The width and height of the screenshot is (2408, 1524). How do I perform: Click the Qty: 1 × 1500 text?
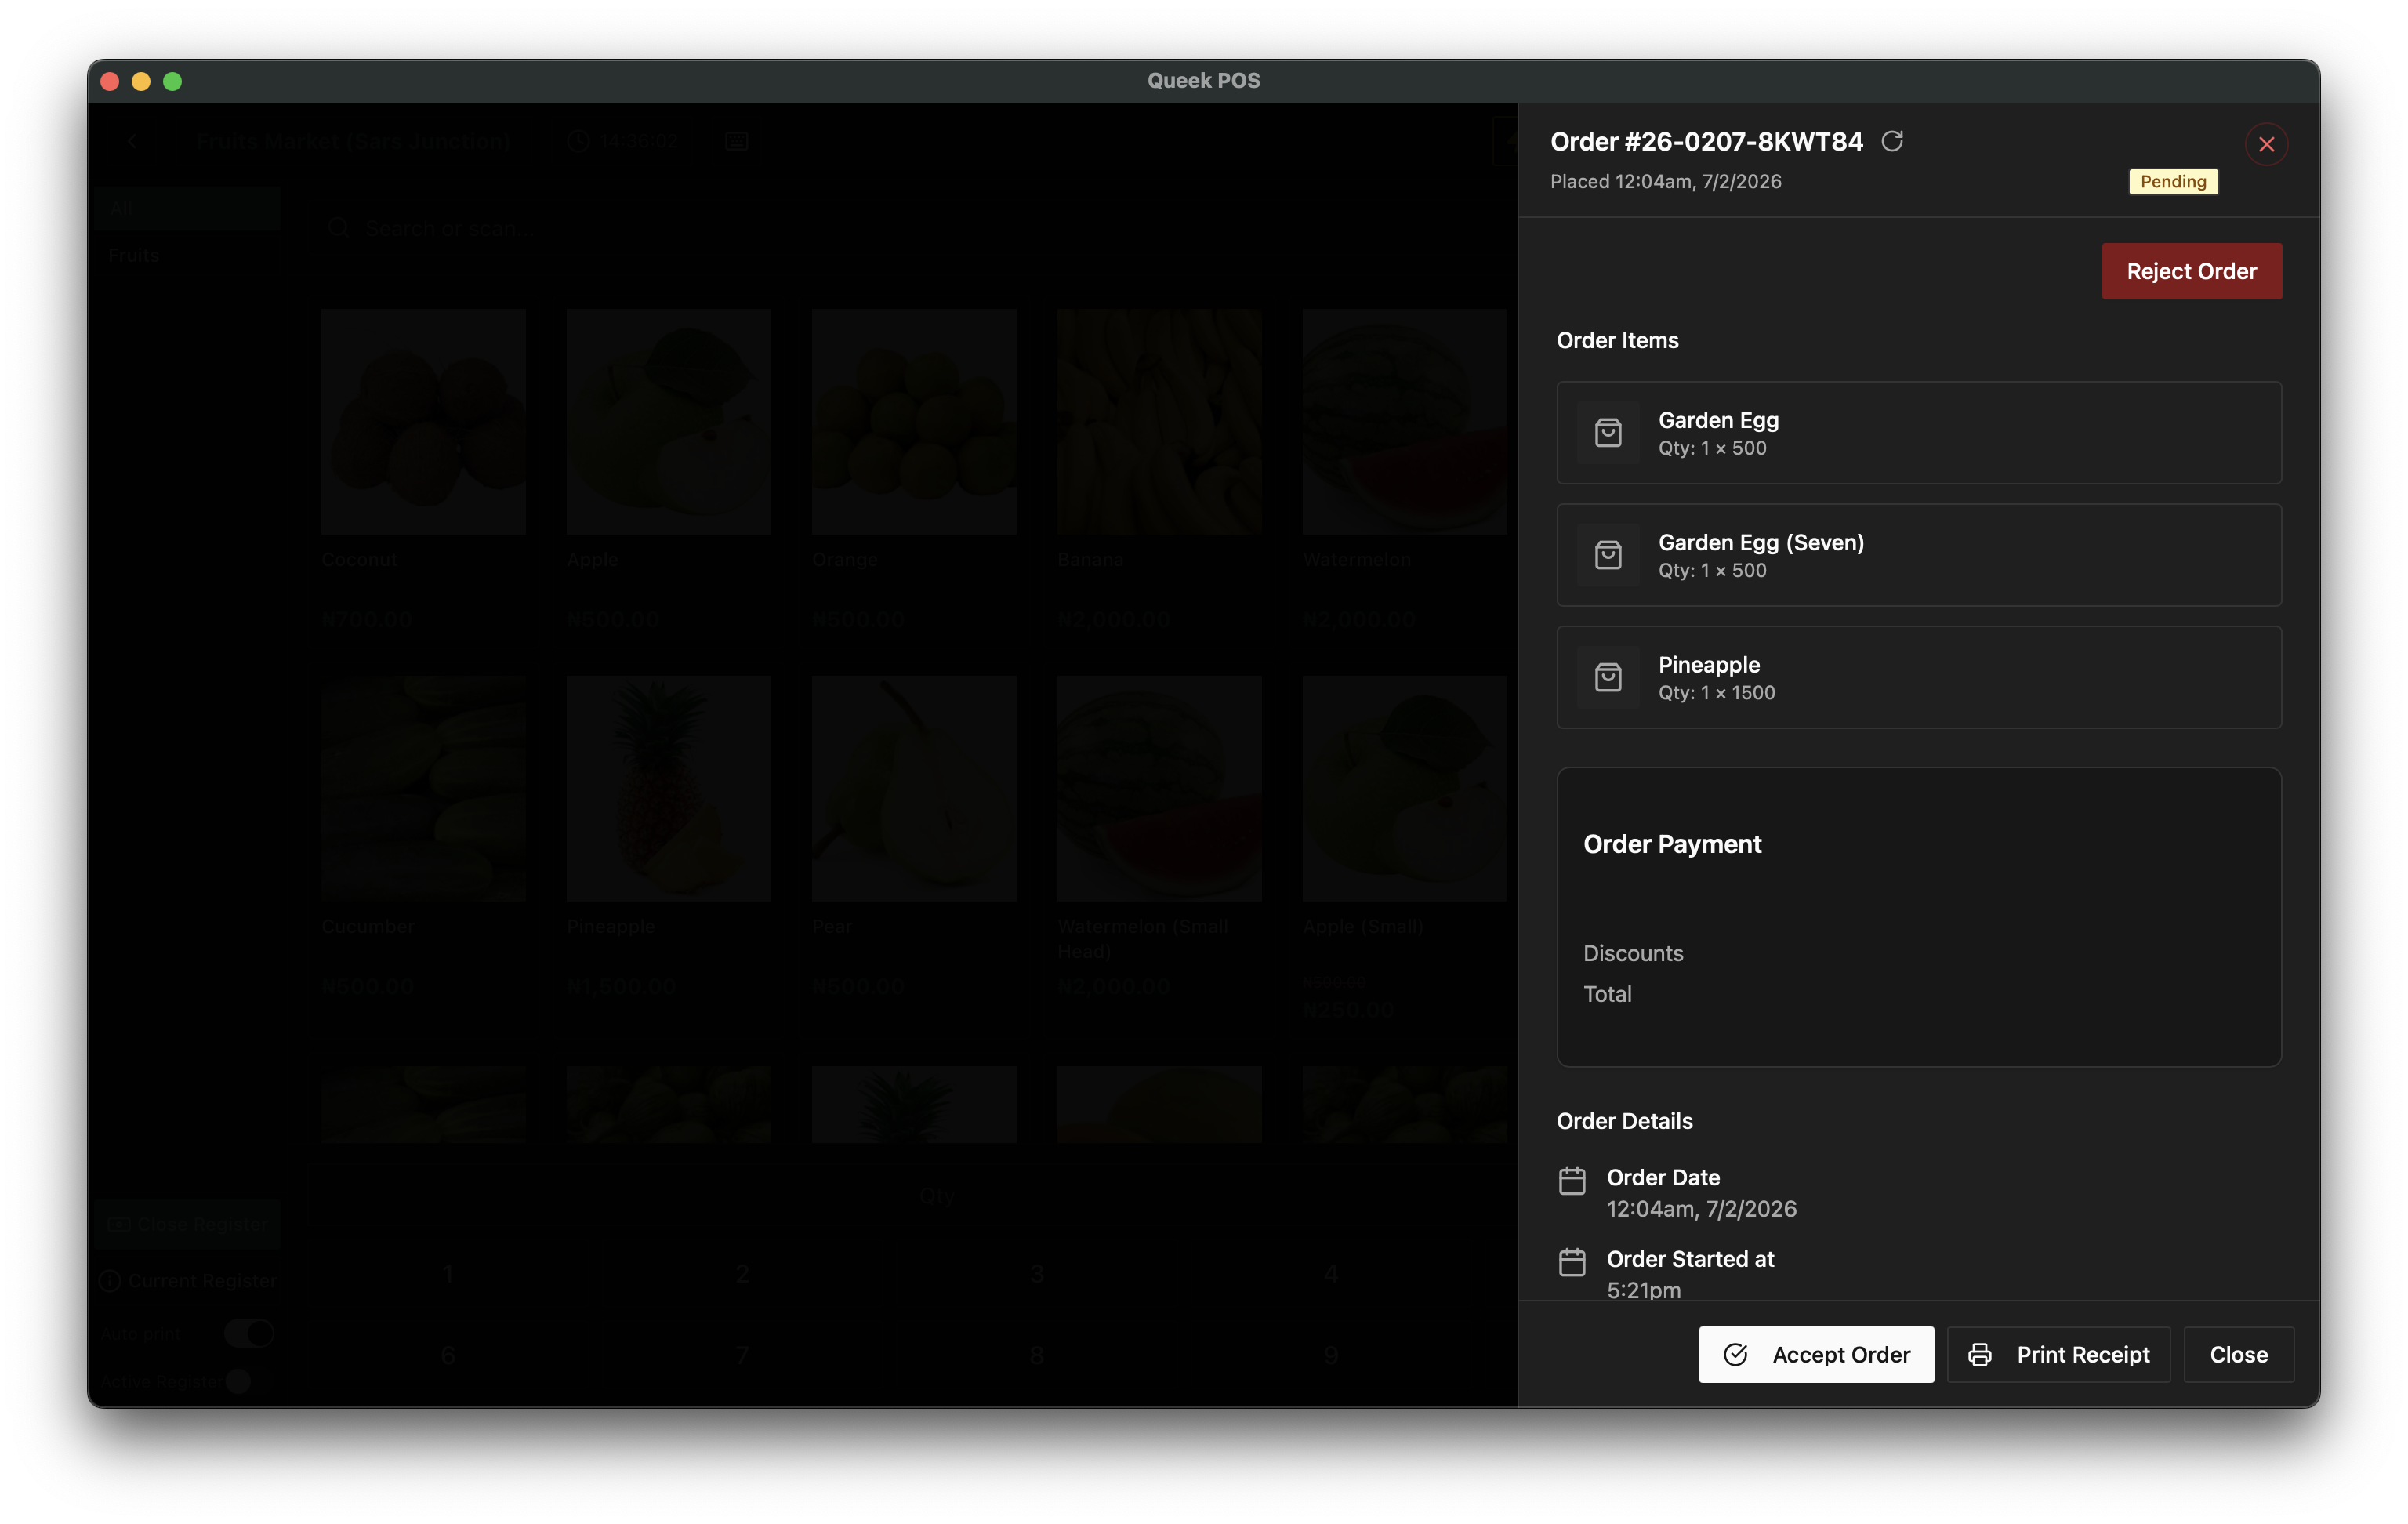tap(1716, 693)
